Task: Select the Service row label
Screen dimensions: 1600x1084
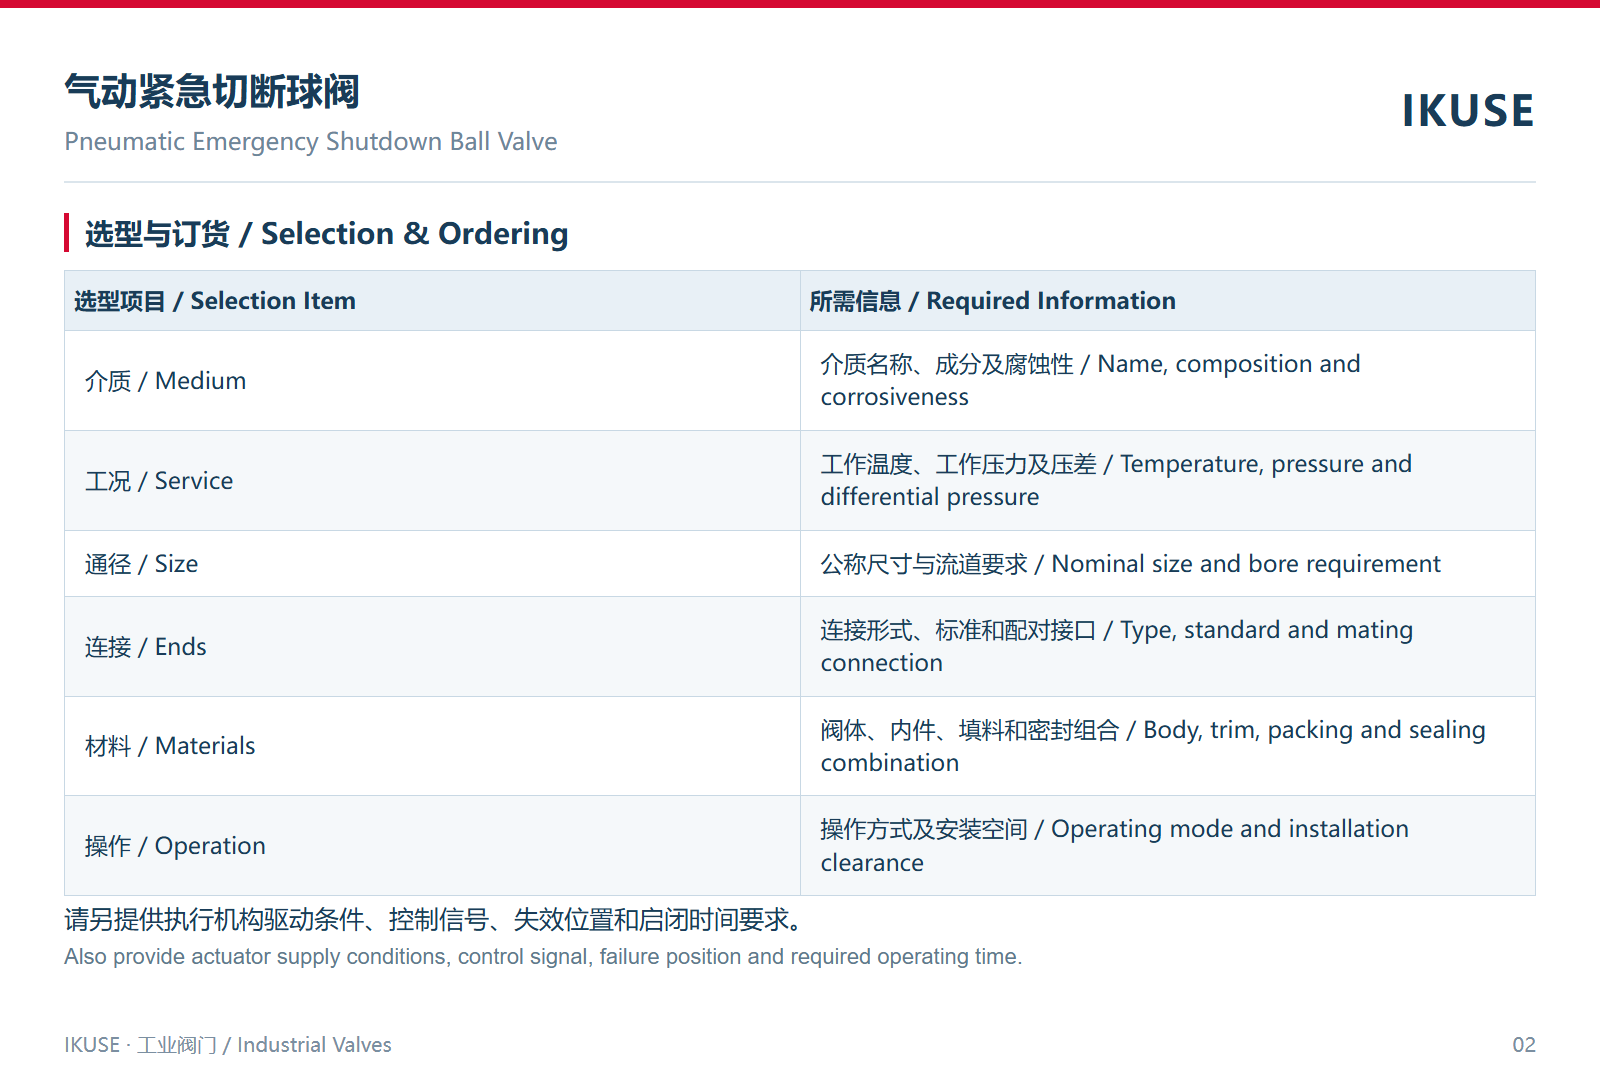Action: (x=159, y=481)
